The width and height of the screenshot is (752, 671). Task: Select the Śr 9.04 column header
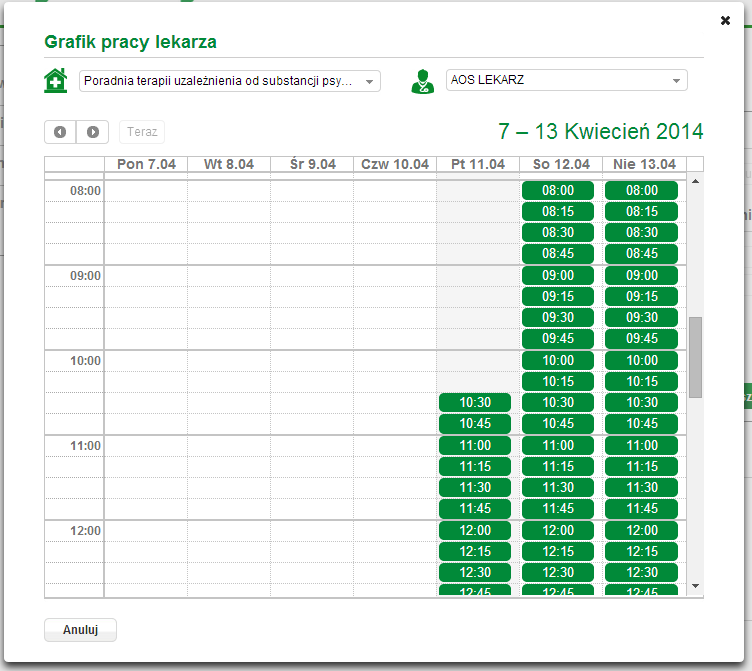(312, 164)
